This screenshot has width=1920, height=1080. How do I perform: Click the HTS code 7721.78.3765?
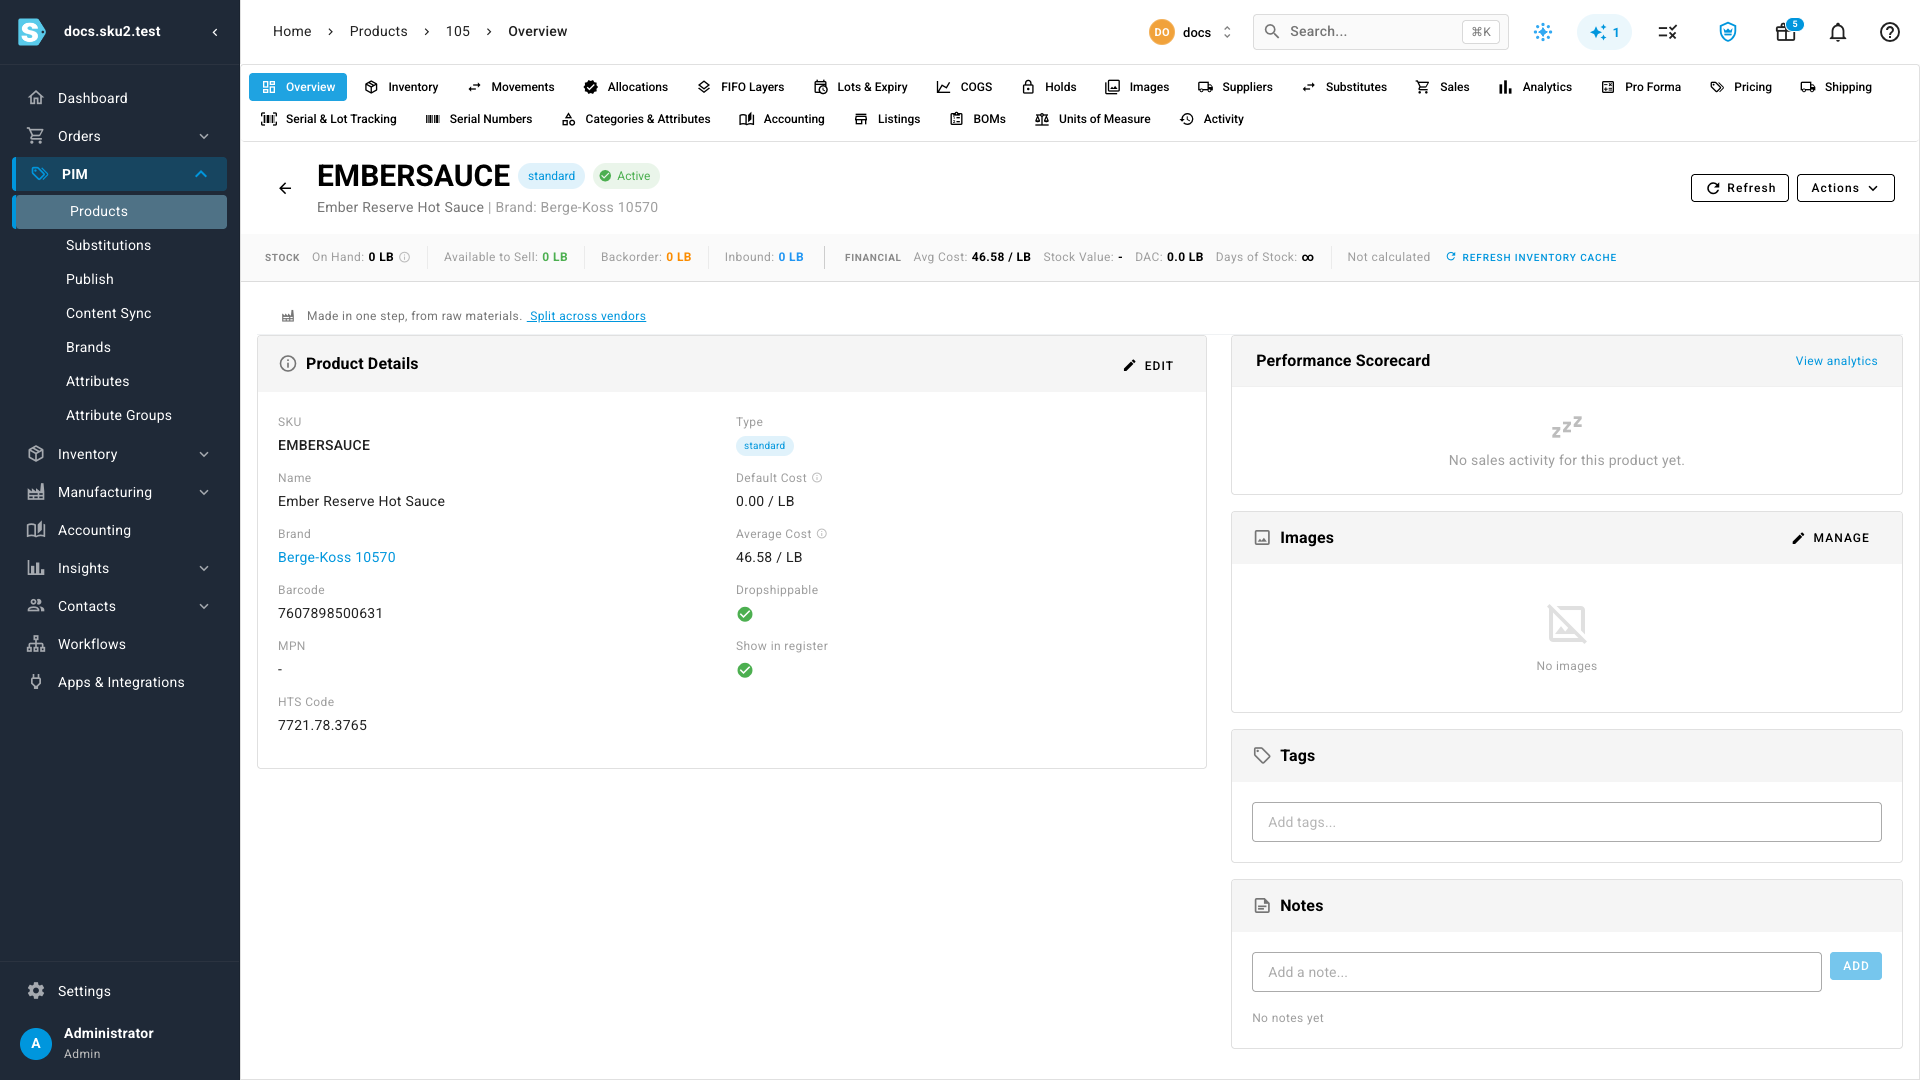pyautogui.click(x=322, y=725)
